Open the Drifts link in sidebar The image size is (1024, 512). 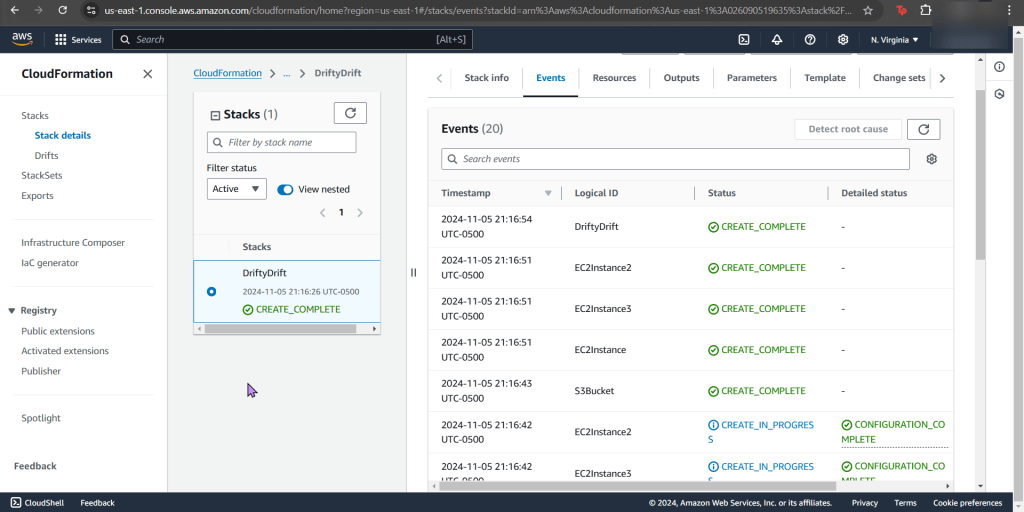(x=46, y=156)
